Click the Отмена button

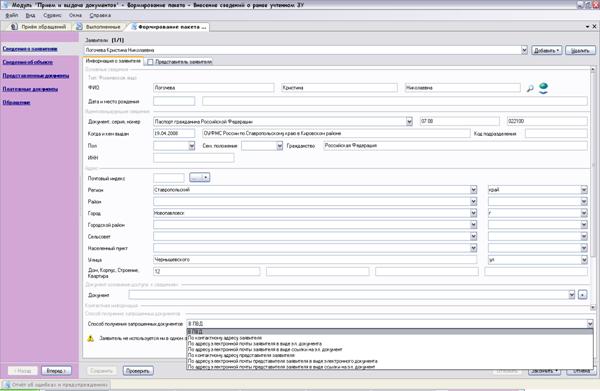coord(580,371)
